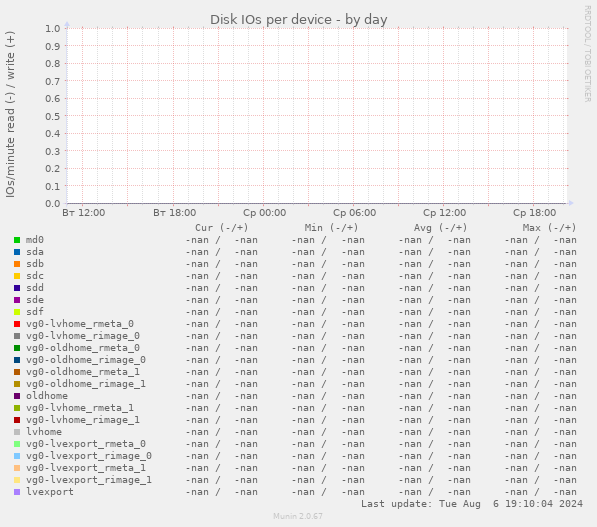The image size is (597, 527).
Task: Select the vg0-oldhome_rimage_1 label
Action: 86,384
